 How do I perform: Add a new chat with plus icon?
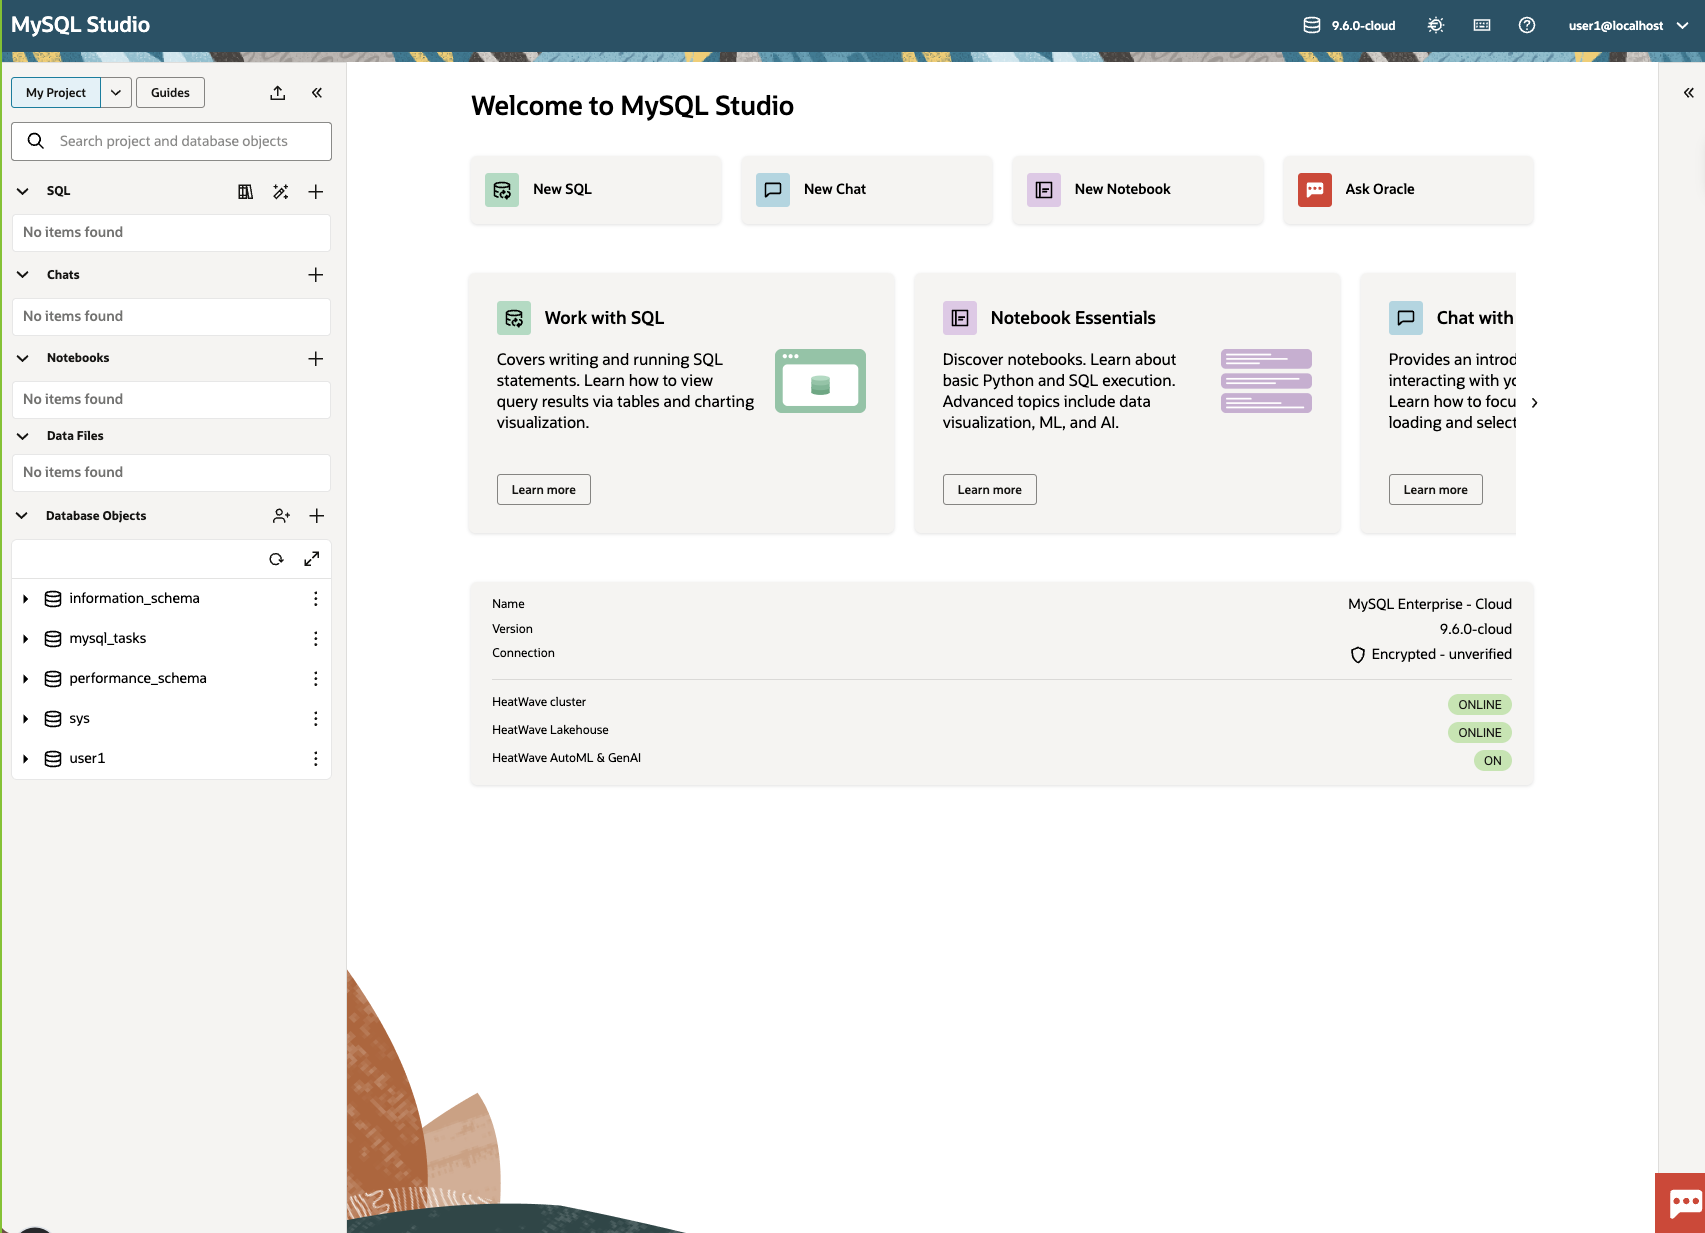(x=316, y=275)
